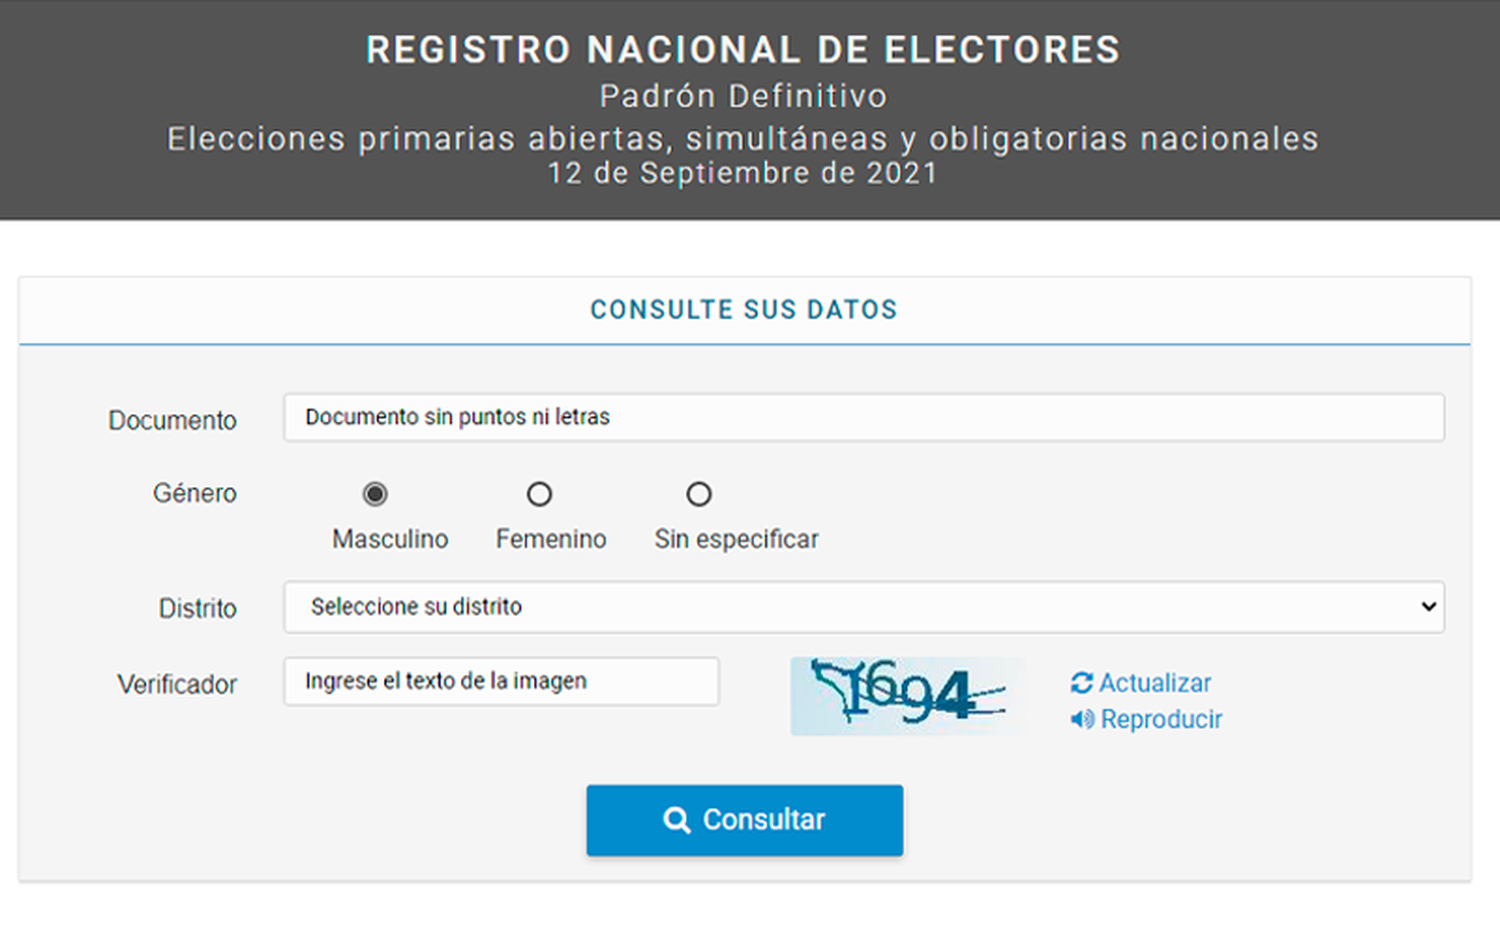Click the Actualizar link text
Viewport: 1500px width, 938px height.
coord(1155,683)
